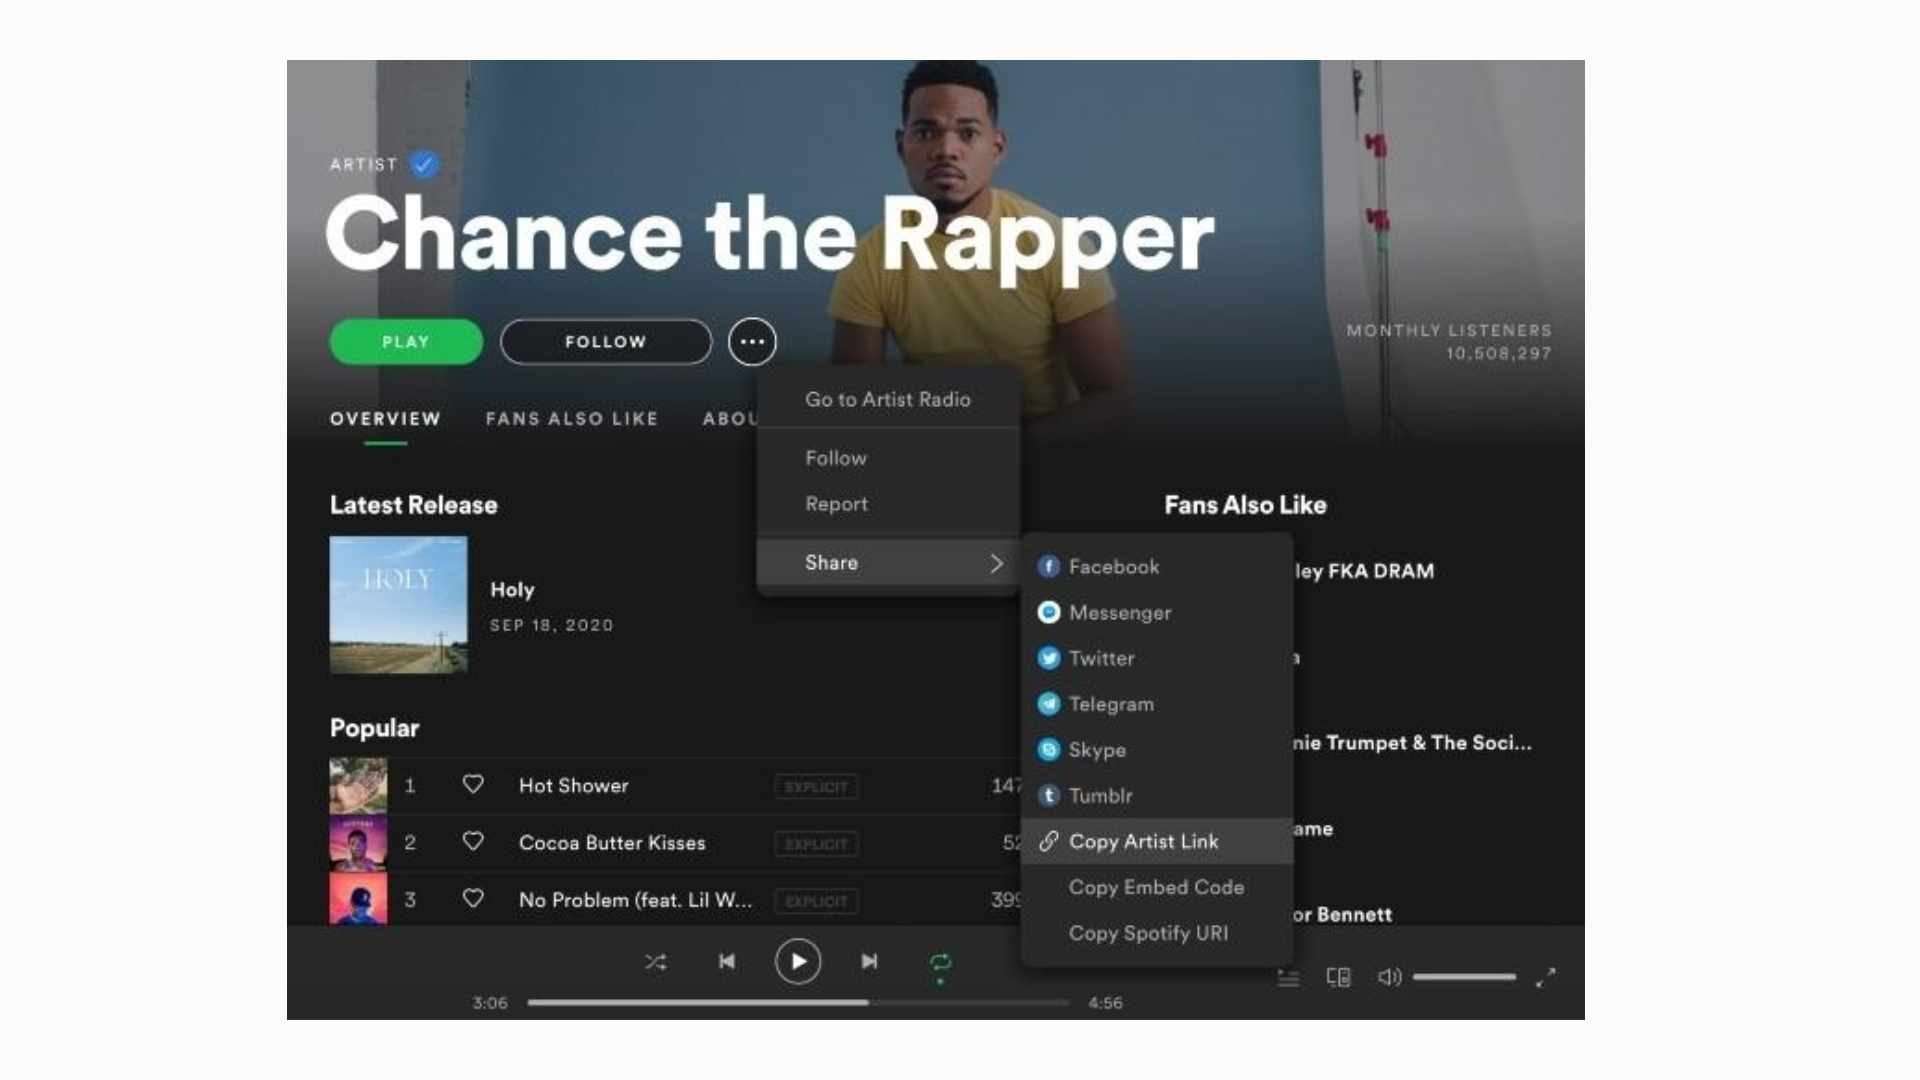Image resolution: width=1920 pixels, height=1080 pixels.
Task: Share artist to Facebook
Action: tap(1113, 567)
